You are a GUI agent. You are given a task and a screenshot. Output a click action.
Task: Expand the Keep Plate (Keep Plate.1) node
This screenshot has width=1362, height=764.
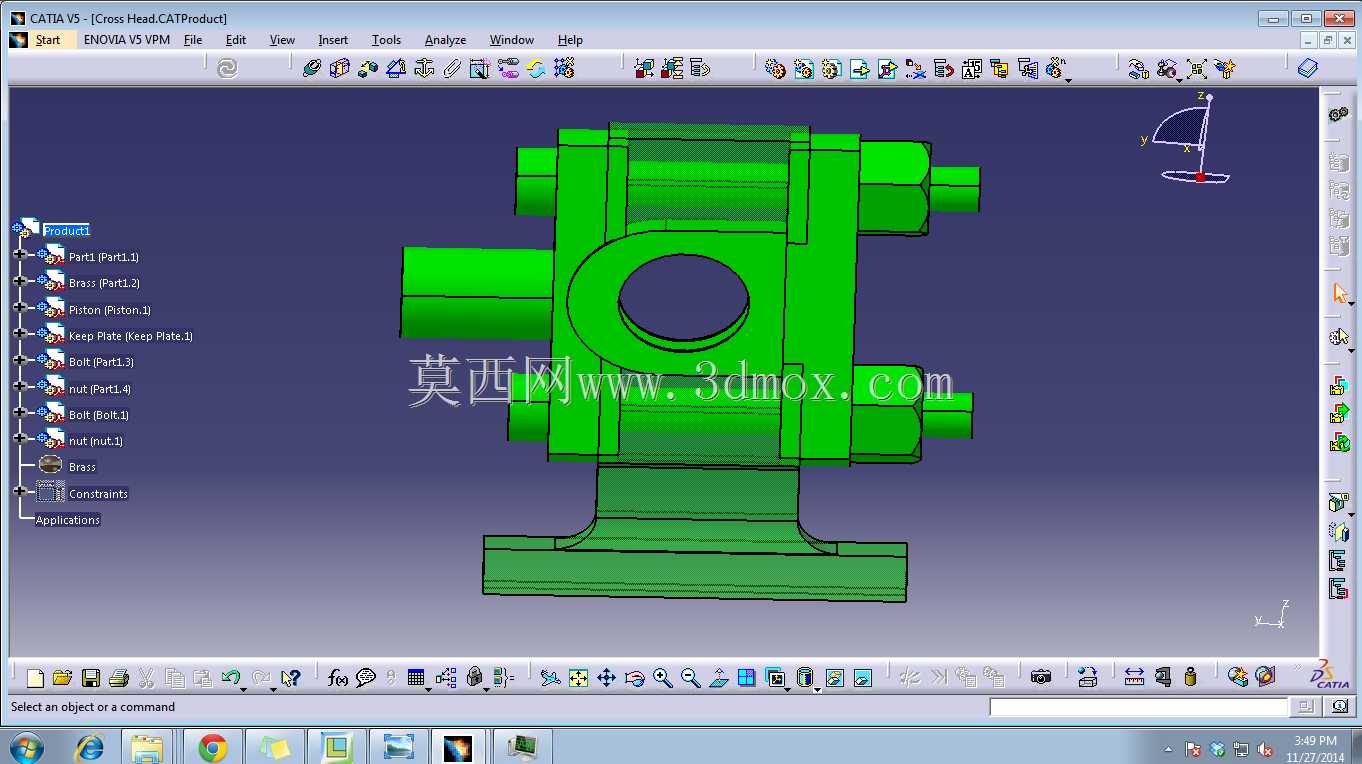(x=19, y=334)
